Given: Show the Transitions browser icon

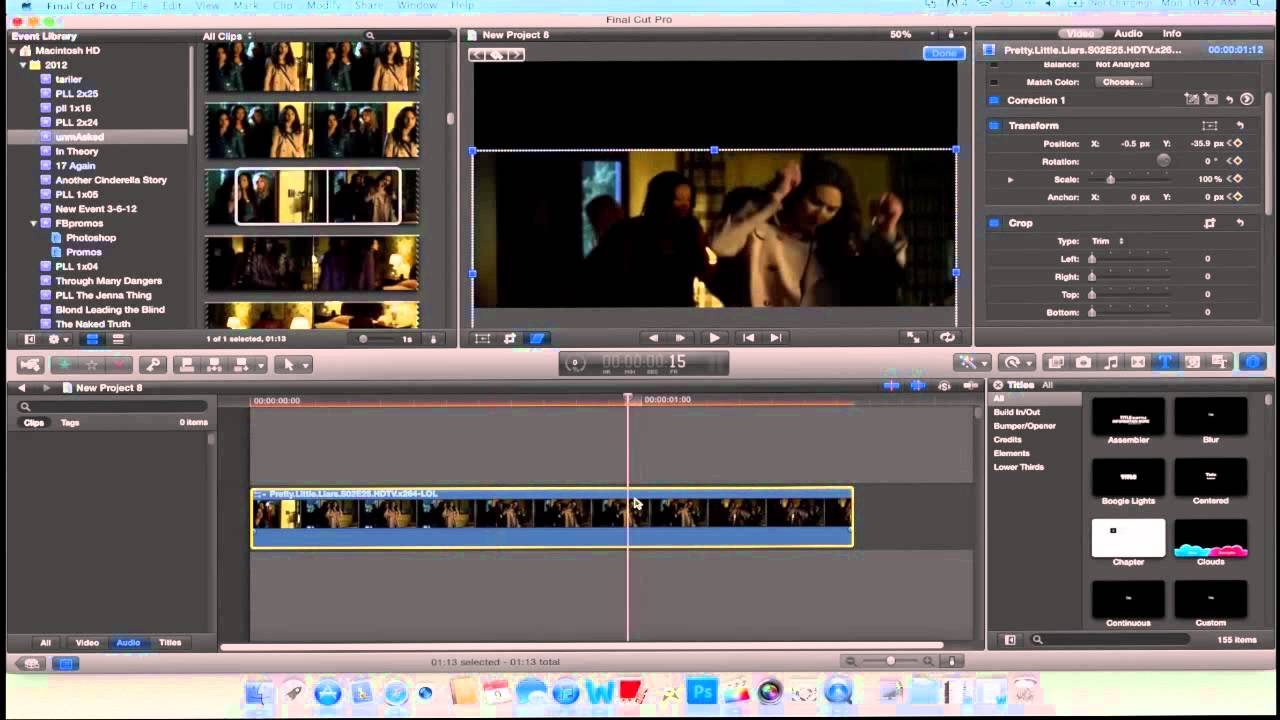Looking at the screenshot, I should pyautogui.click(x=1138, y=362).
